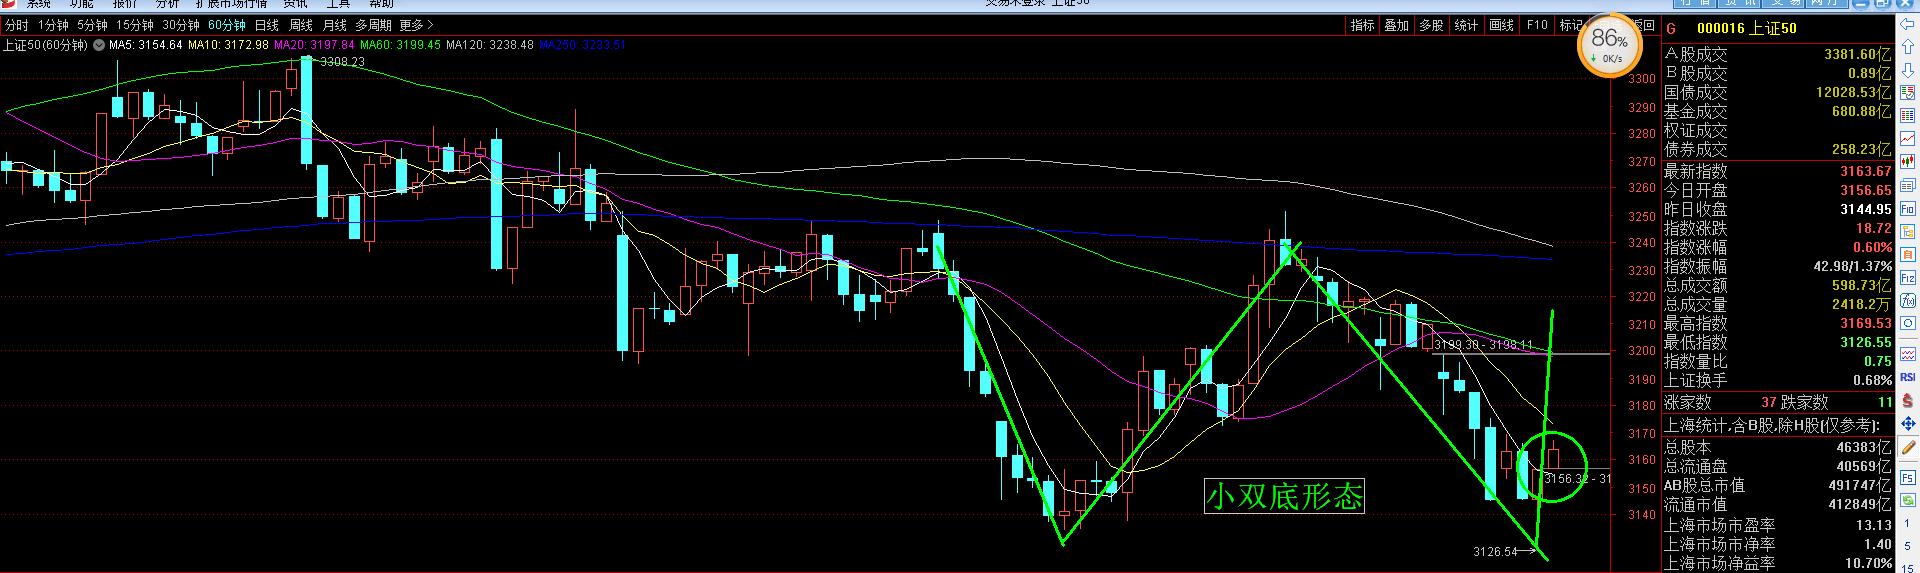The width and height of the screenshot is (1920, 573).
Task: Click the 指标 toolbar button
Action: coord(1363,25)
